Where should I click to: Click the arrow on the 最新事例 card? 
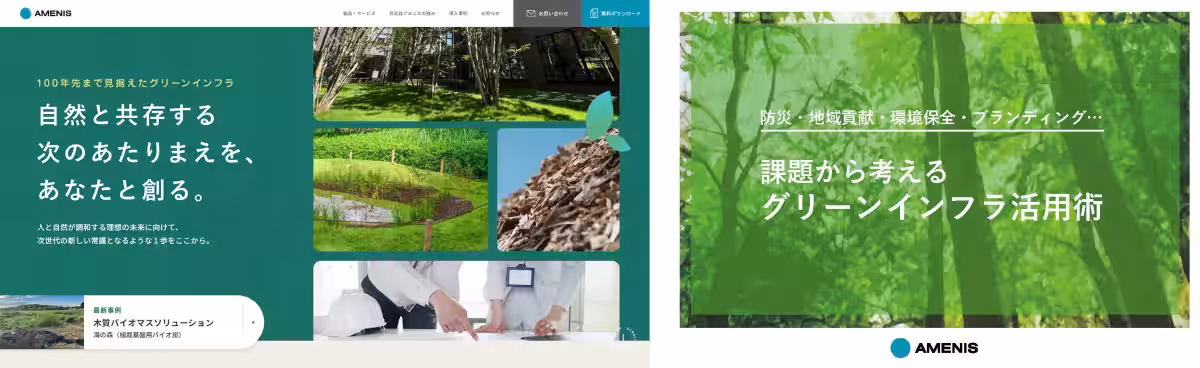253,323
